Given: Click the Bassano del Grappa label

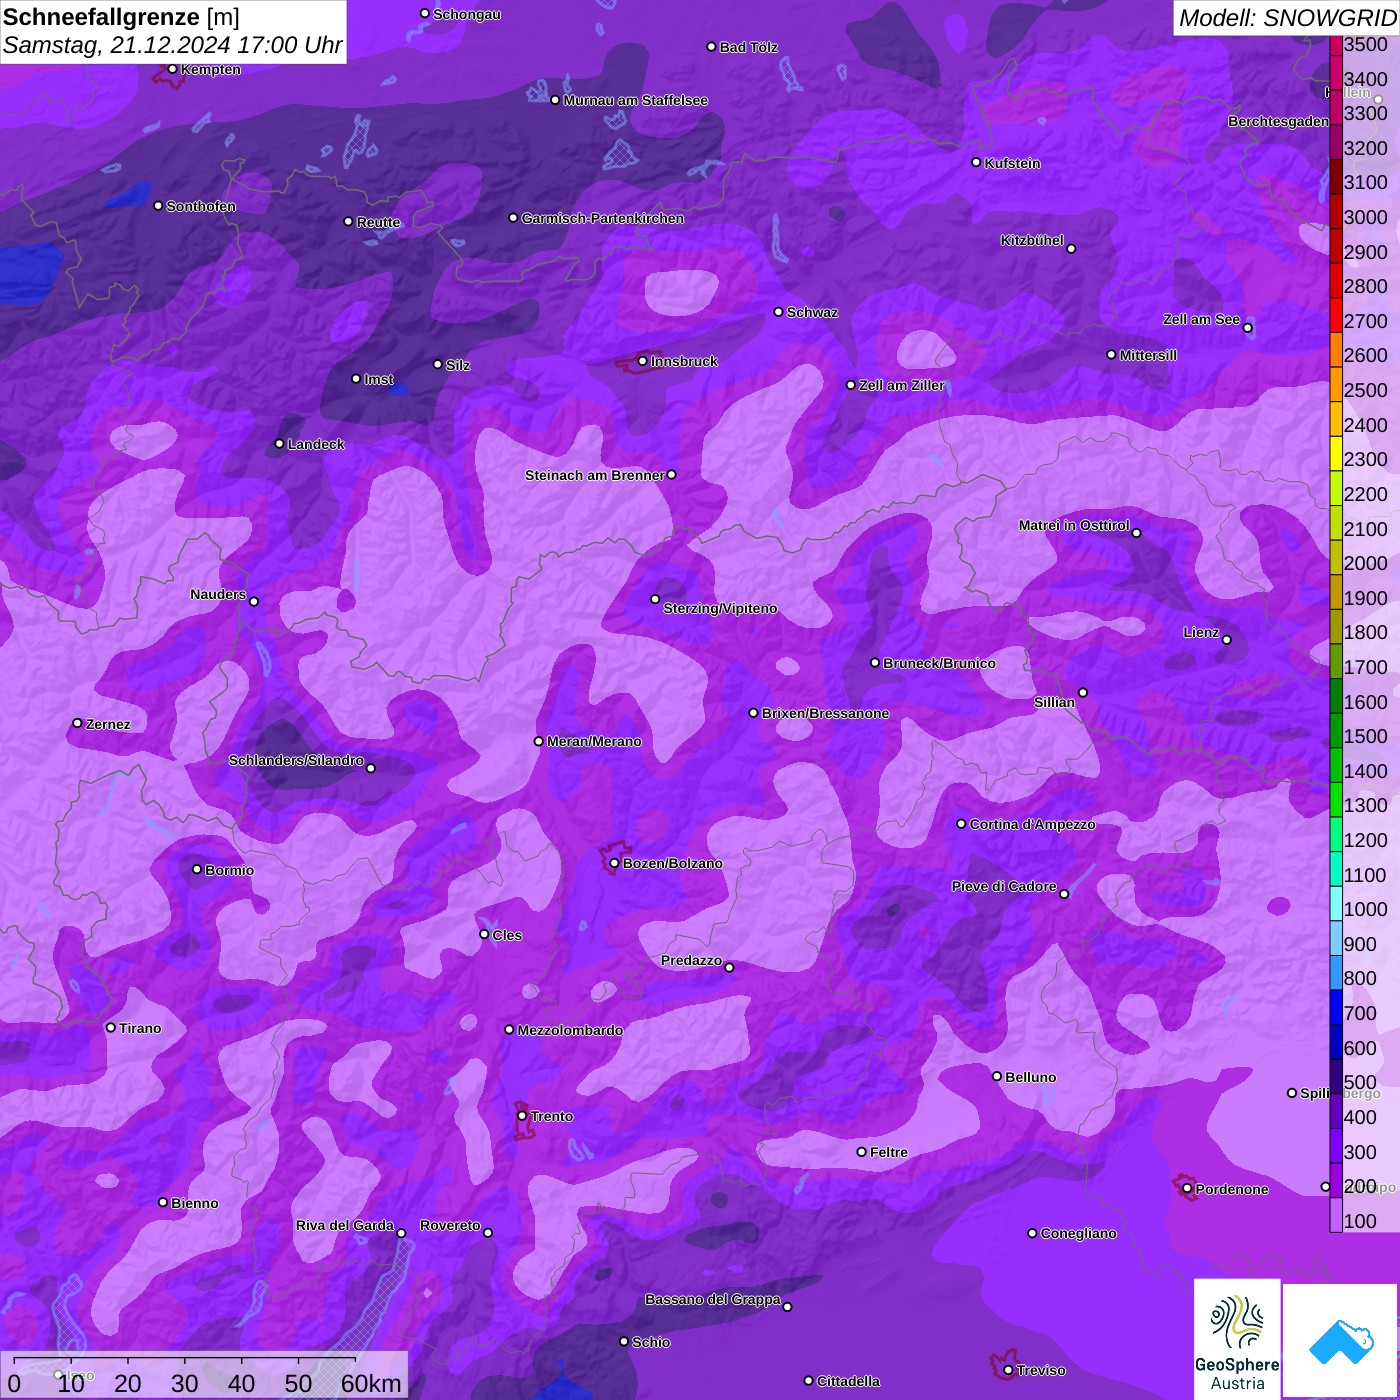Looking at the screenshot, I should point(712,1299).
